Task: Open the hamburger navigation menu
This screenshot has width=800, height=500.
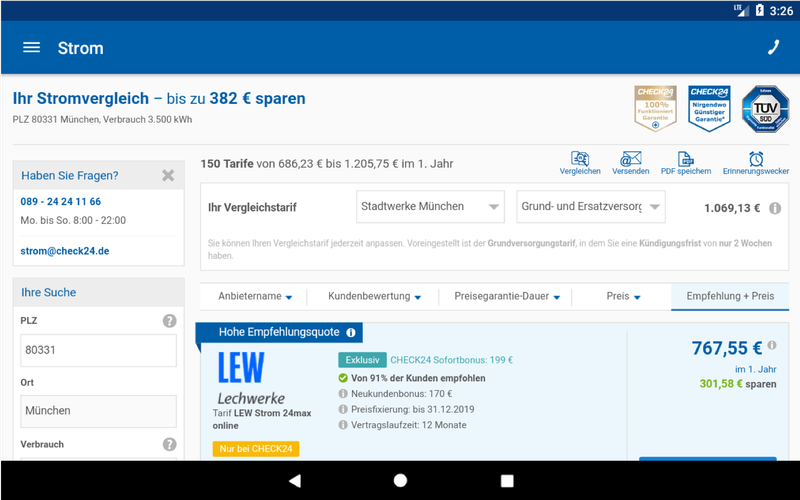Action: click(x=31, y=47)
